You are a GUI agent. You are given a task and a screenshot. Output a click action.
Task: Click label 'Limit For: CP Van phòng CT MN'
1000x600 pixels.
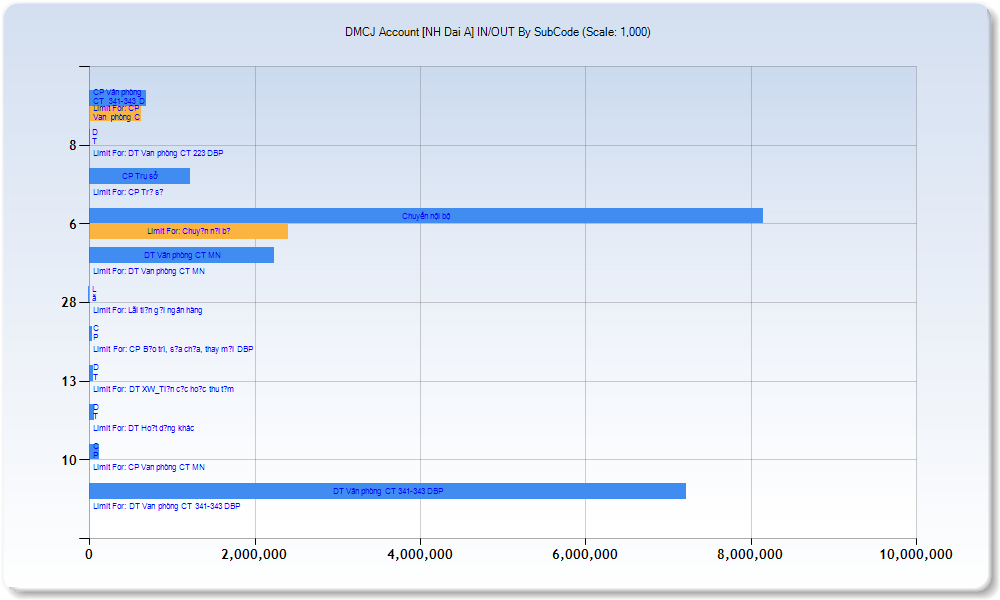[x=149, y=467]
